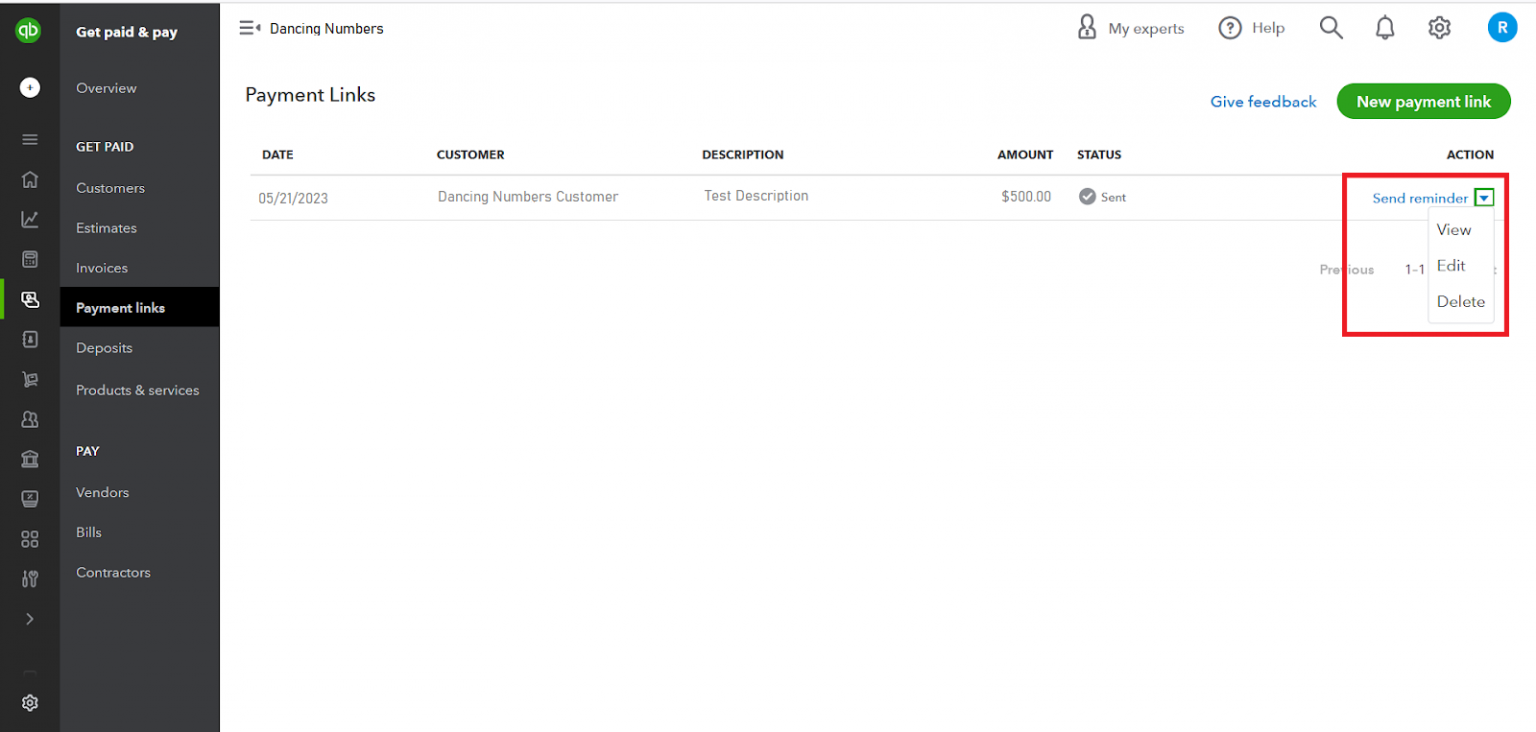Select Vendors under the PAY section

pyautogui.click(x=101, y=492)
